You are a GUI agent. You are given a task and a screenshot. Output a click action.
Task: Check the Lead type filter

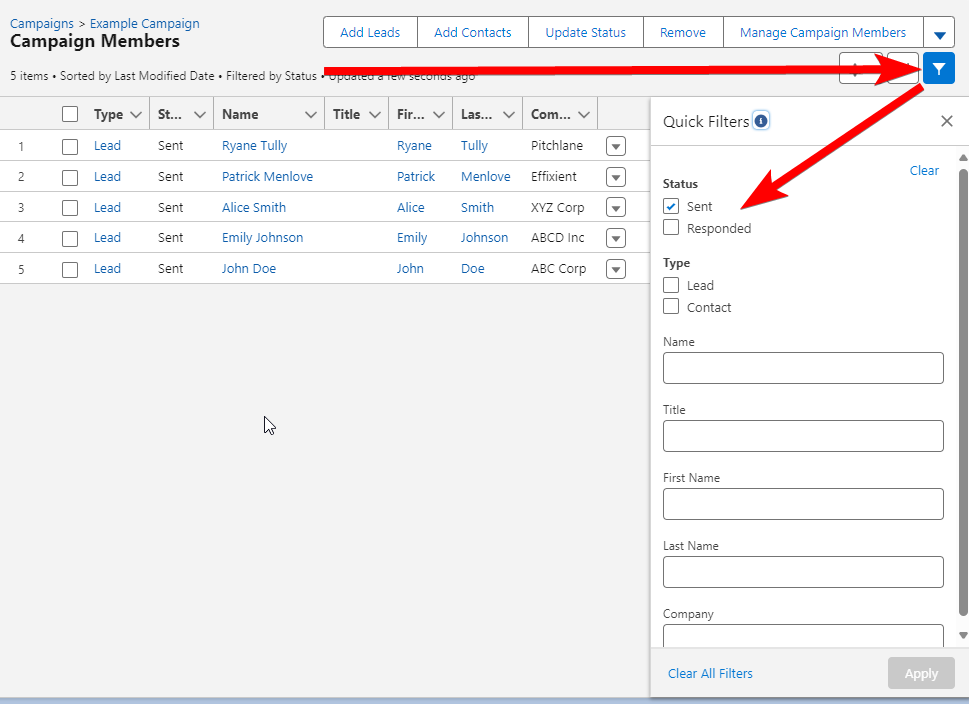671,285
